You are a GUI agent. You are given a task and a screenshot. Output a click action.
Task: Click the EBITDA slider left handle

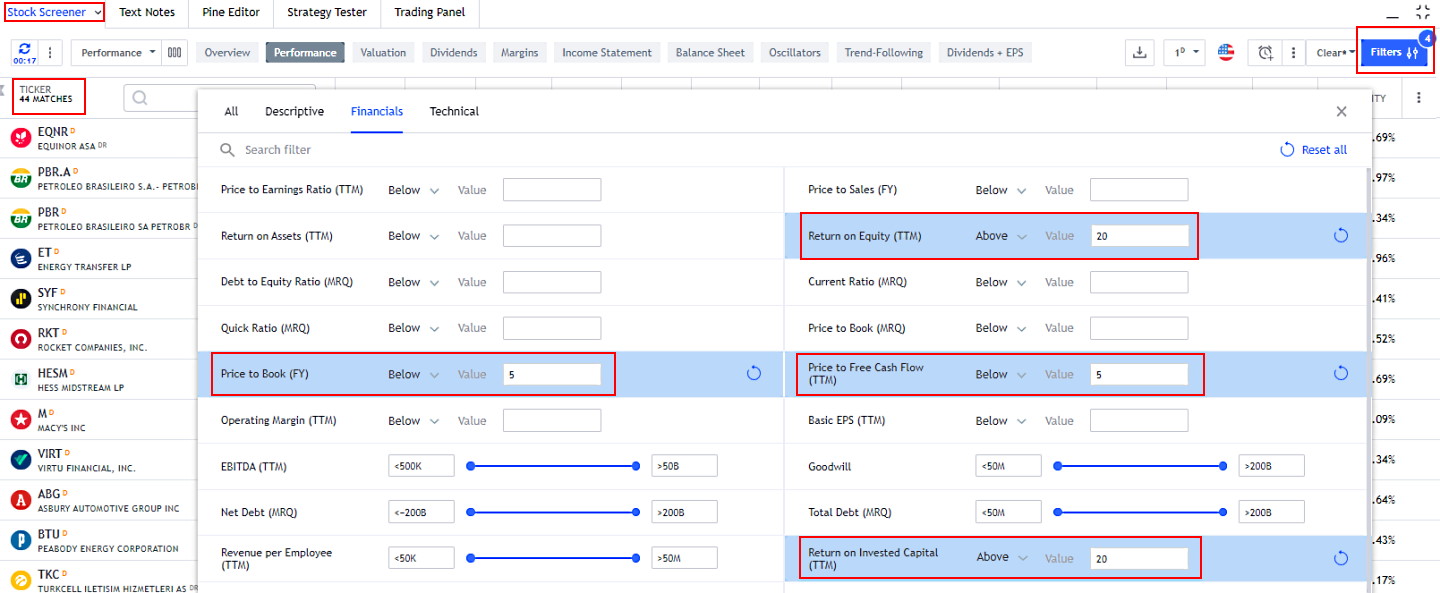click(x=470, y=466)
